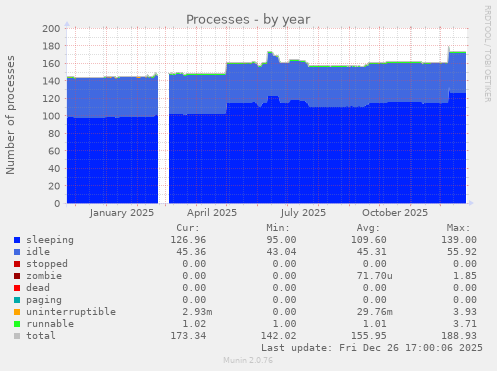Click the total legend color swatch
This screenshot has height=371, width=497.
[x=17, y=336]
